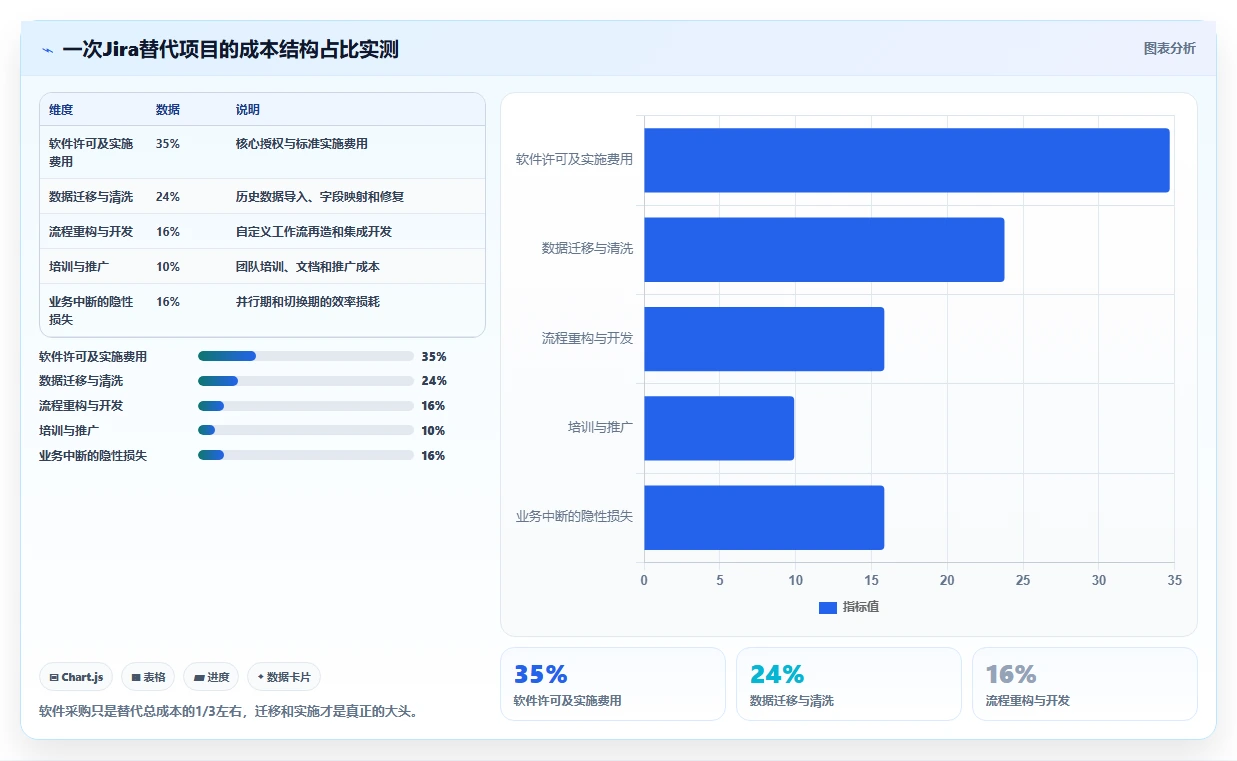Viewport: 1237px width, 761px height.
Task: Click the 业务中断的隐性损失 progress bar
Action: [306, 455]
